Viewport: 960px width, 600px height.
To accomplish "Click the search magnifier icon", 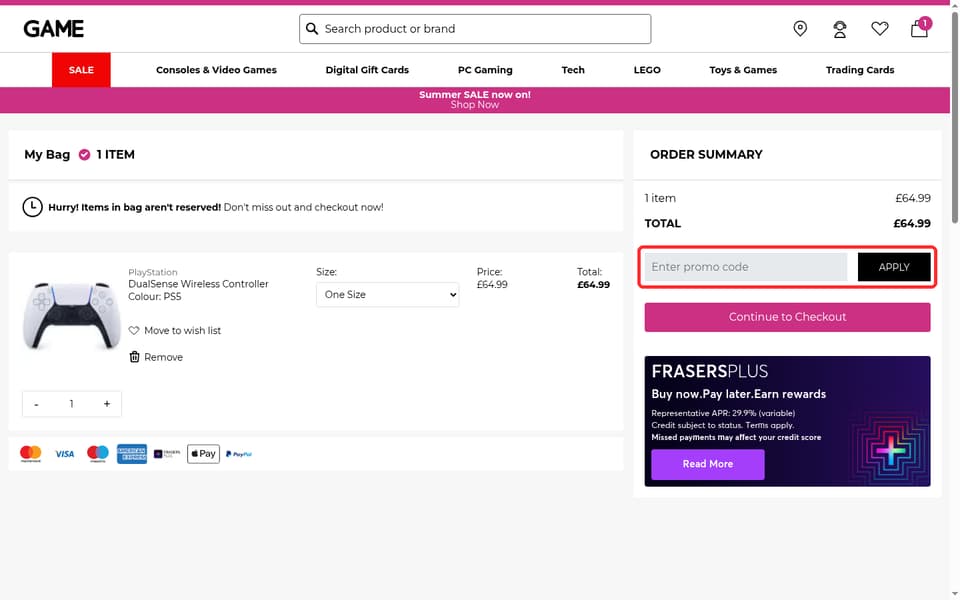I will click(x=312, y=29).
